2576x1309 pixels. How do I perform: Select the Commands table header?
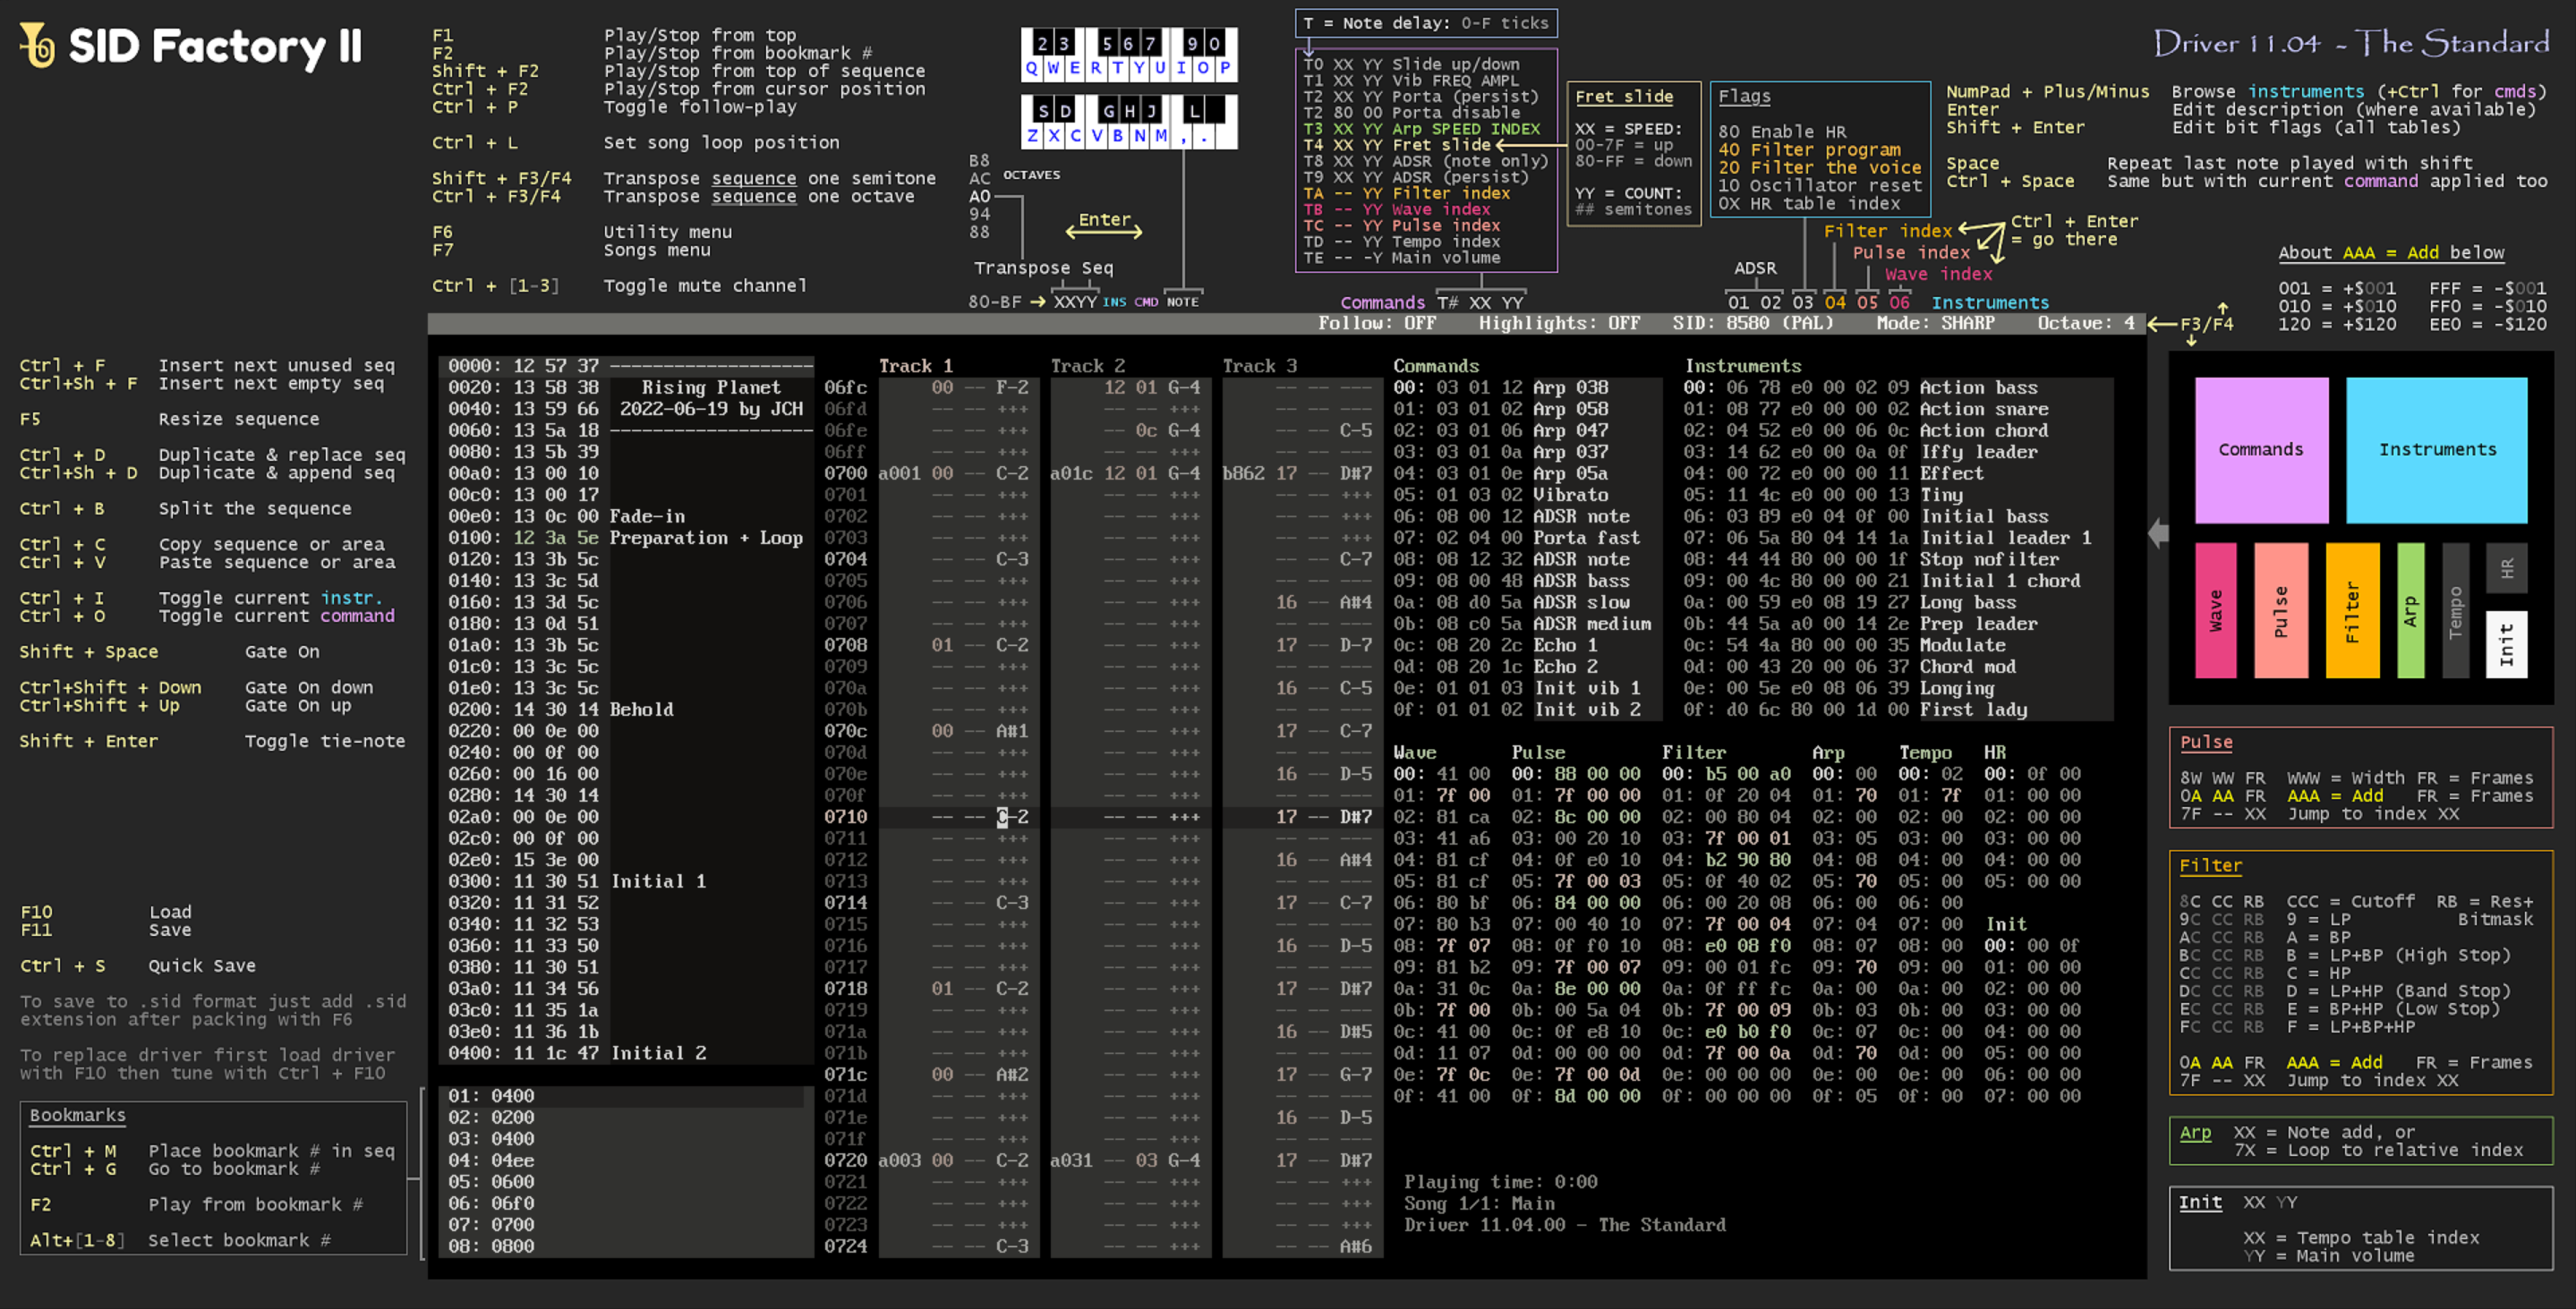(x=1436, y=366)
